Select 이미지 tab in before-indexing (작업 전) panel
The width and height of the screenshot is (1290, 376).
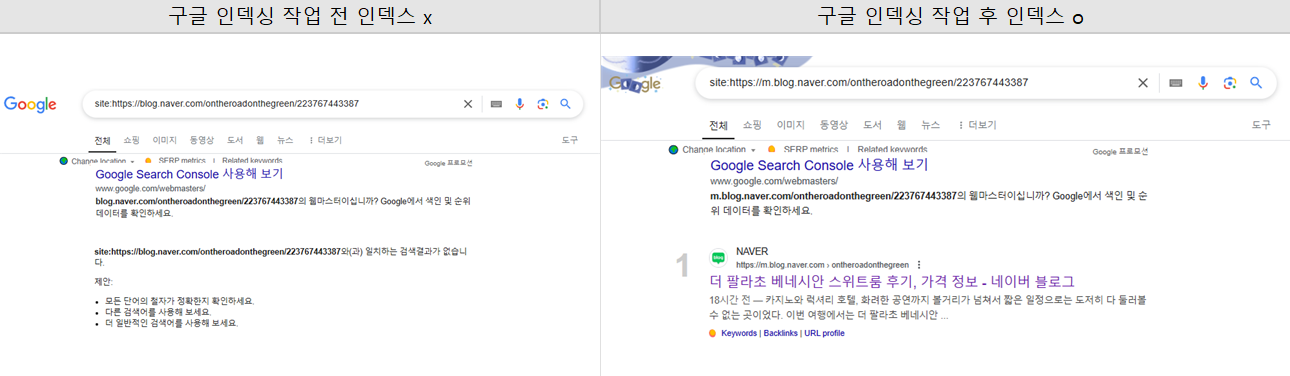pos(165,141)
